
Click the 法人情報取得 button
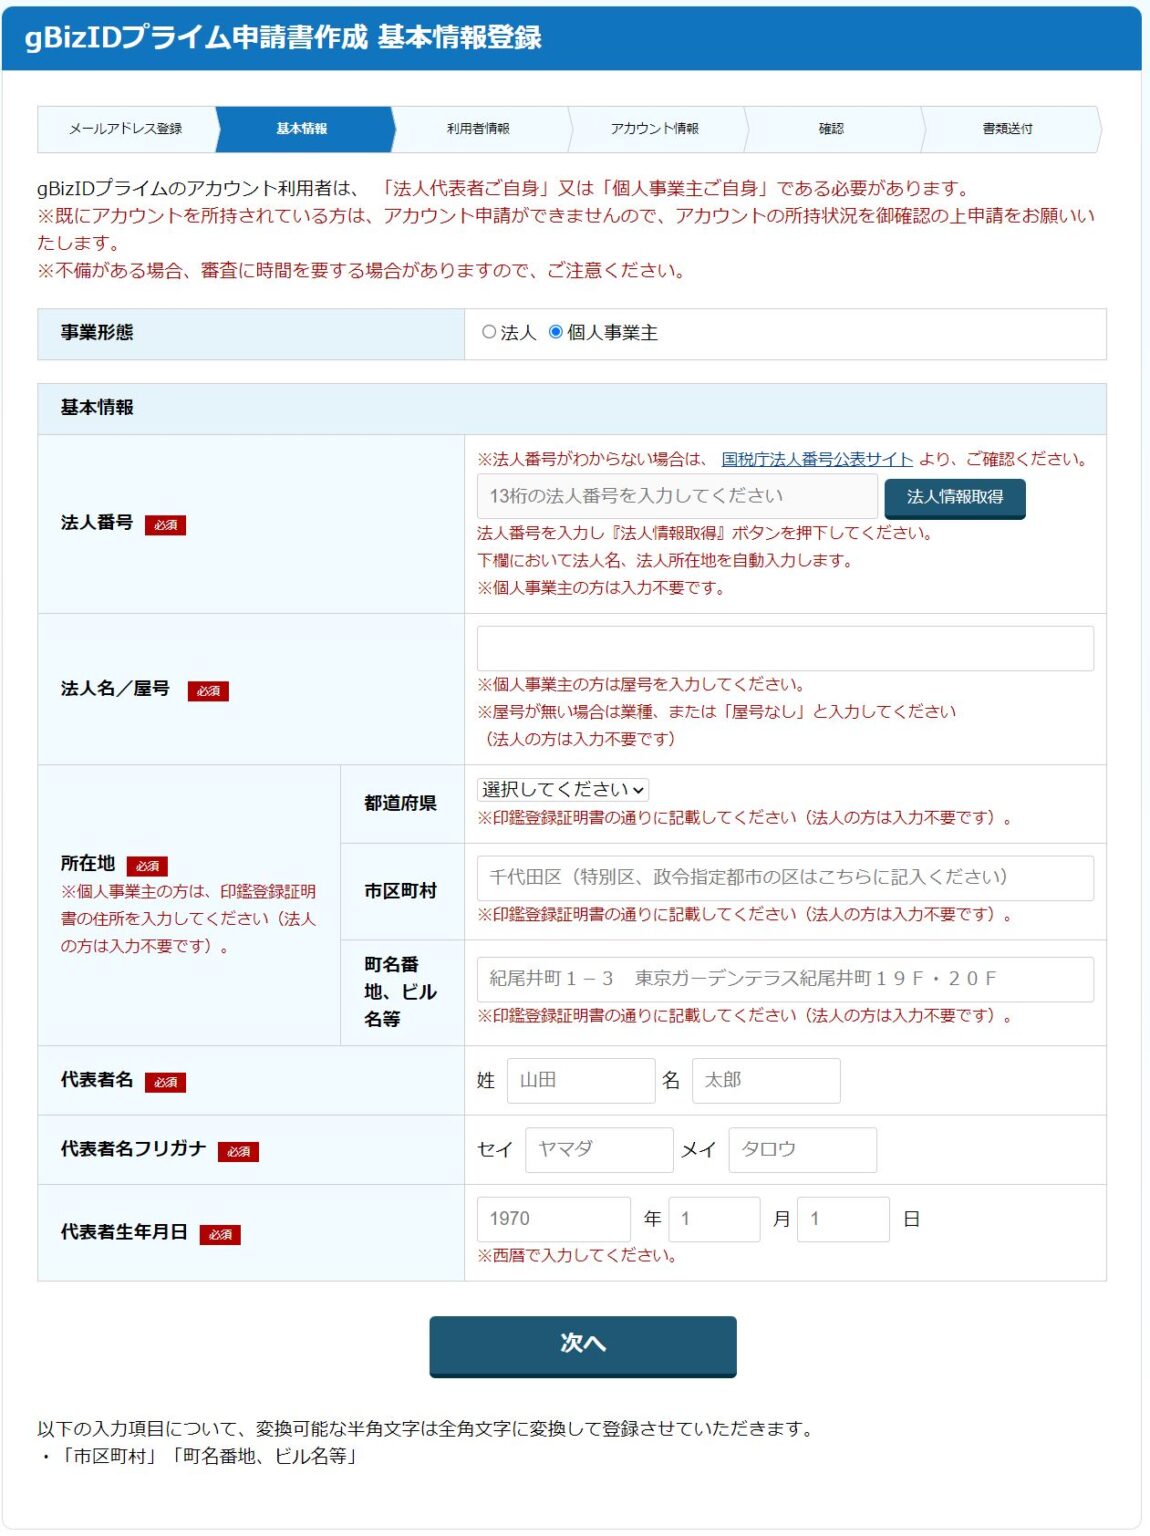point(956,497)
